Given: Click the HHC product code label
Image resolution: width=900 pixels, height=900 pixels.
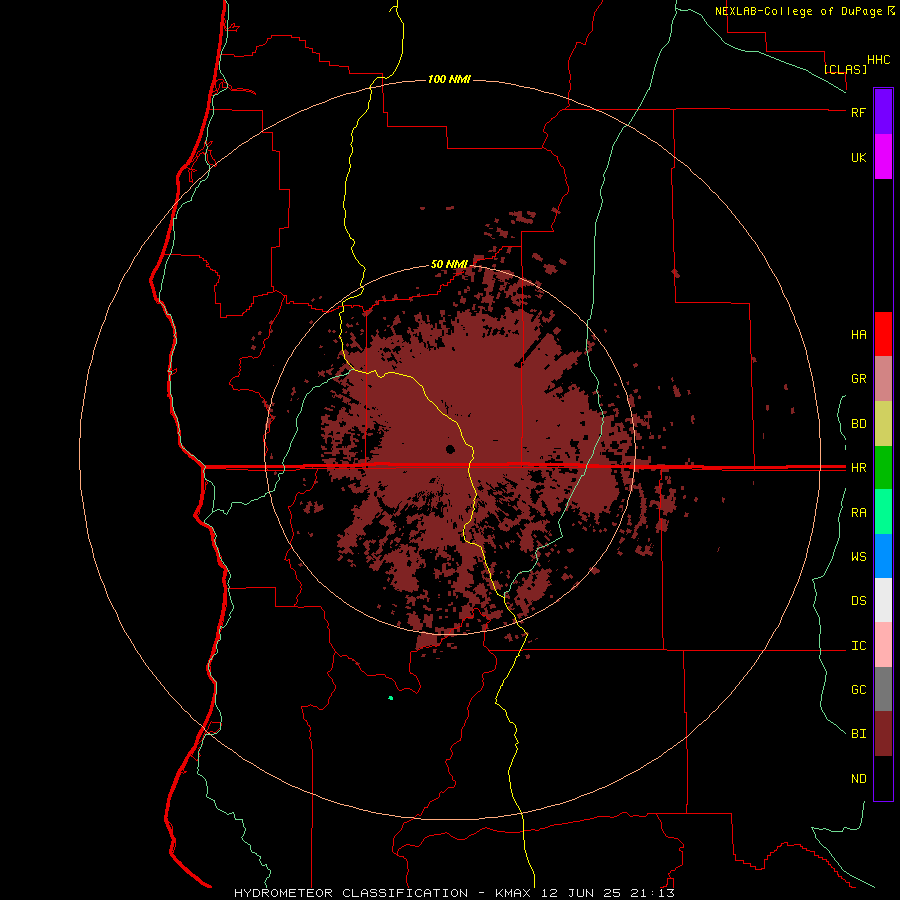Looking at the screenshot, I should click(x=878, y=60).
